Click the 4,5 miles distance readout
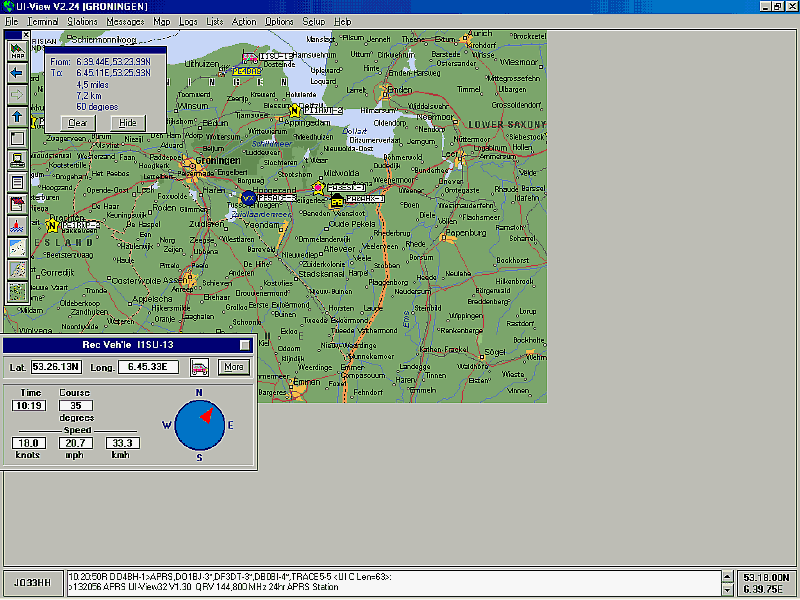 [x=92, y=85]
